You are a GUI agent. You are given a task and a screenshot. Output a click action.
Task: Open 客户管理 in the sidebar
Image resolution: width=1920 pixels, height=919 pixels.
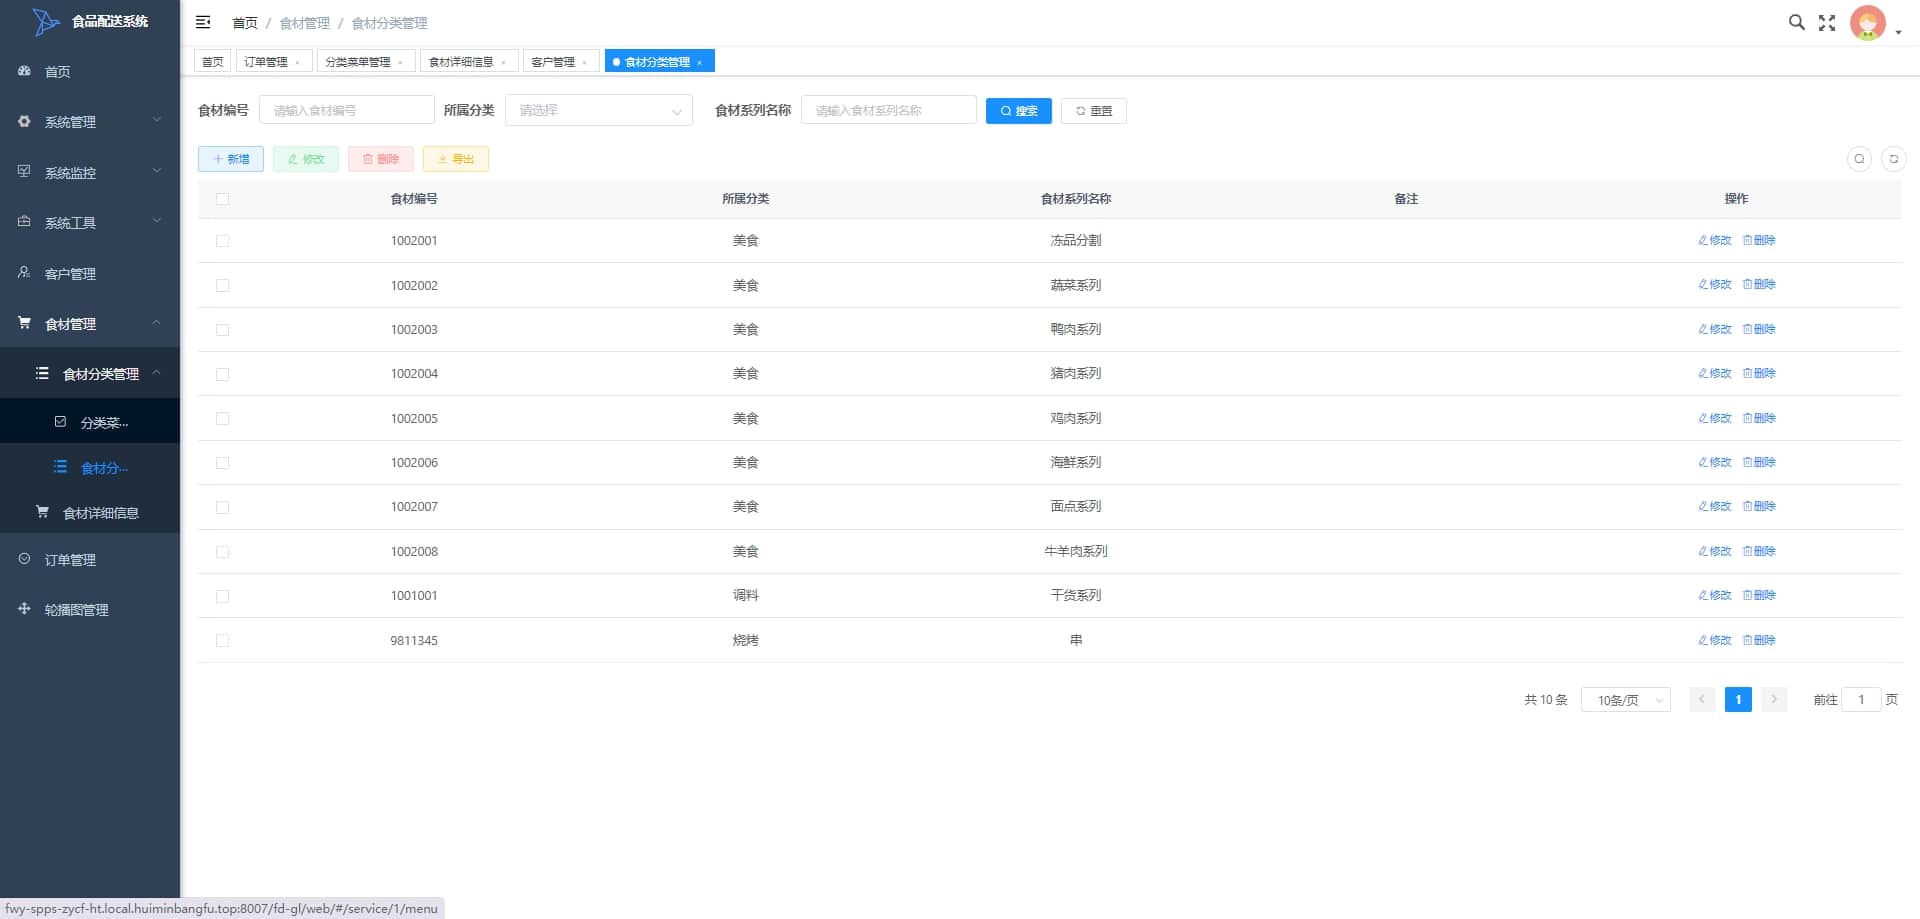pos(90,273)
